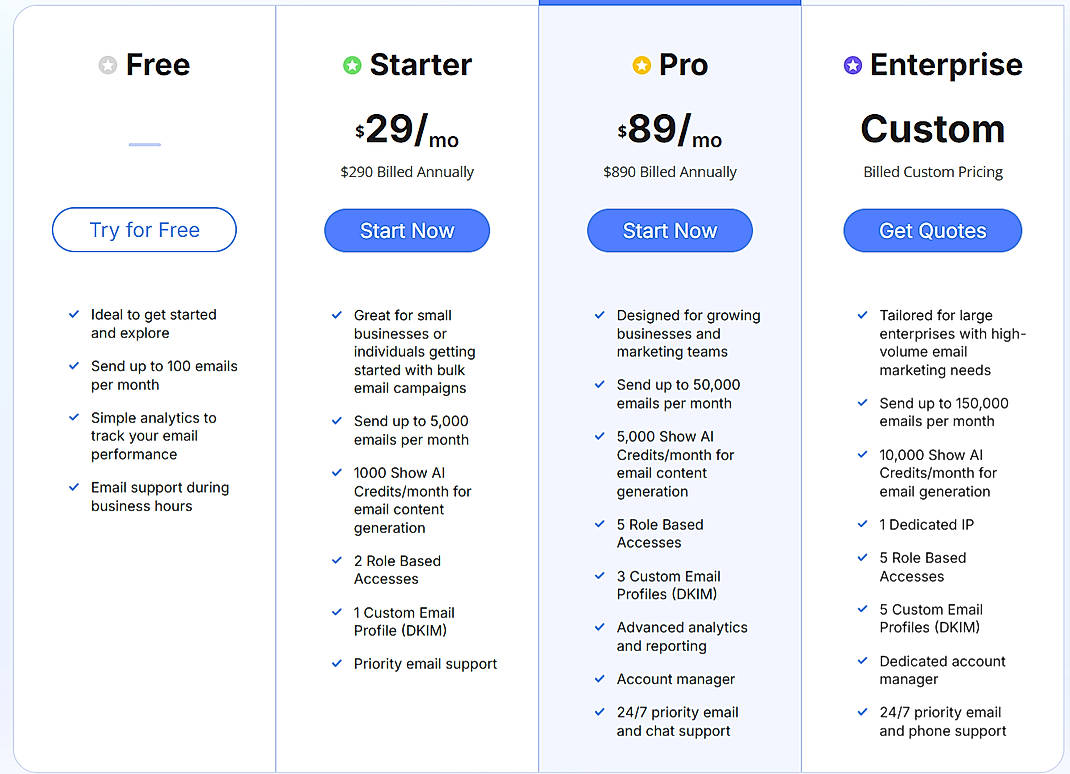This screenshot has height=774, width=1070.
Task: Click the 'Get Quotes' button
Action: (x=932, y=230)
